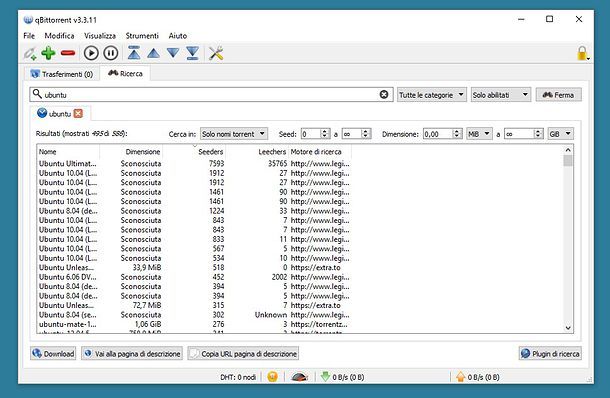Click the queue down triangle icon
The width and height of the screenshot is (610, 398).
(173, 53)
